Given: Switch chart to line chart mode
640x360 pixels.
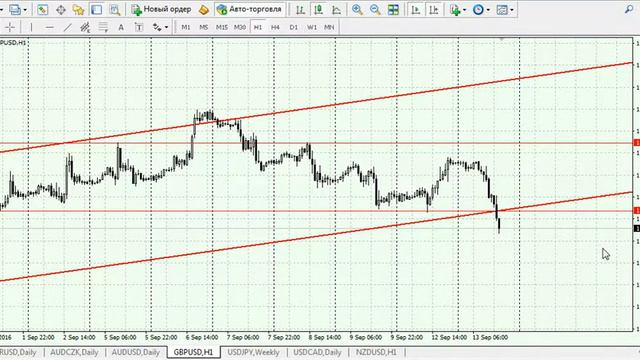Looking at the screenshot, I should (x=336, y=9).
